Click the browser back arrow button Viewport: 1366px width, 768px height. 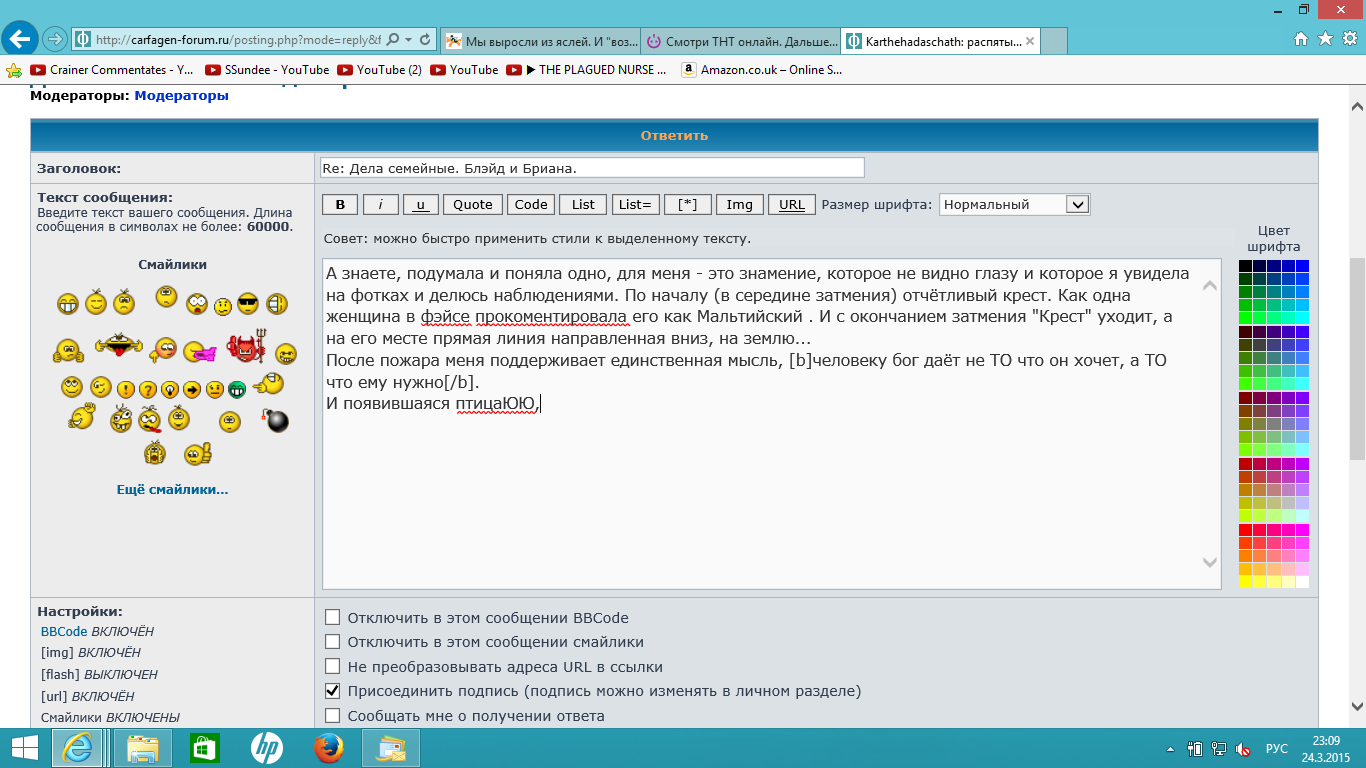point(20,39)
